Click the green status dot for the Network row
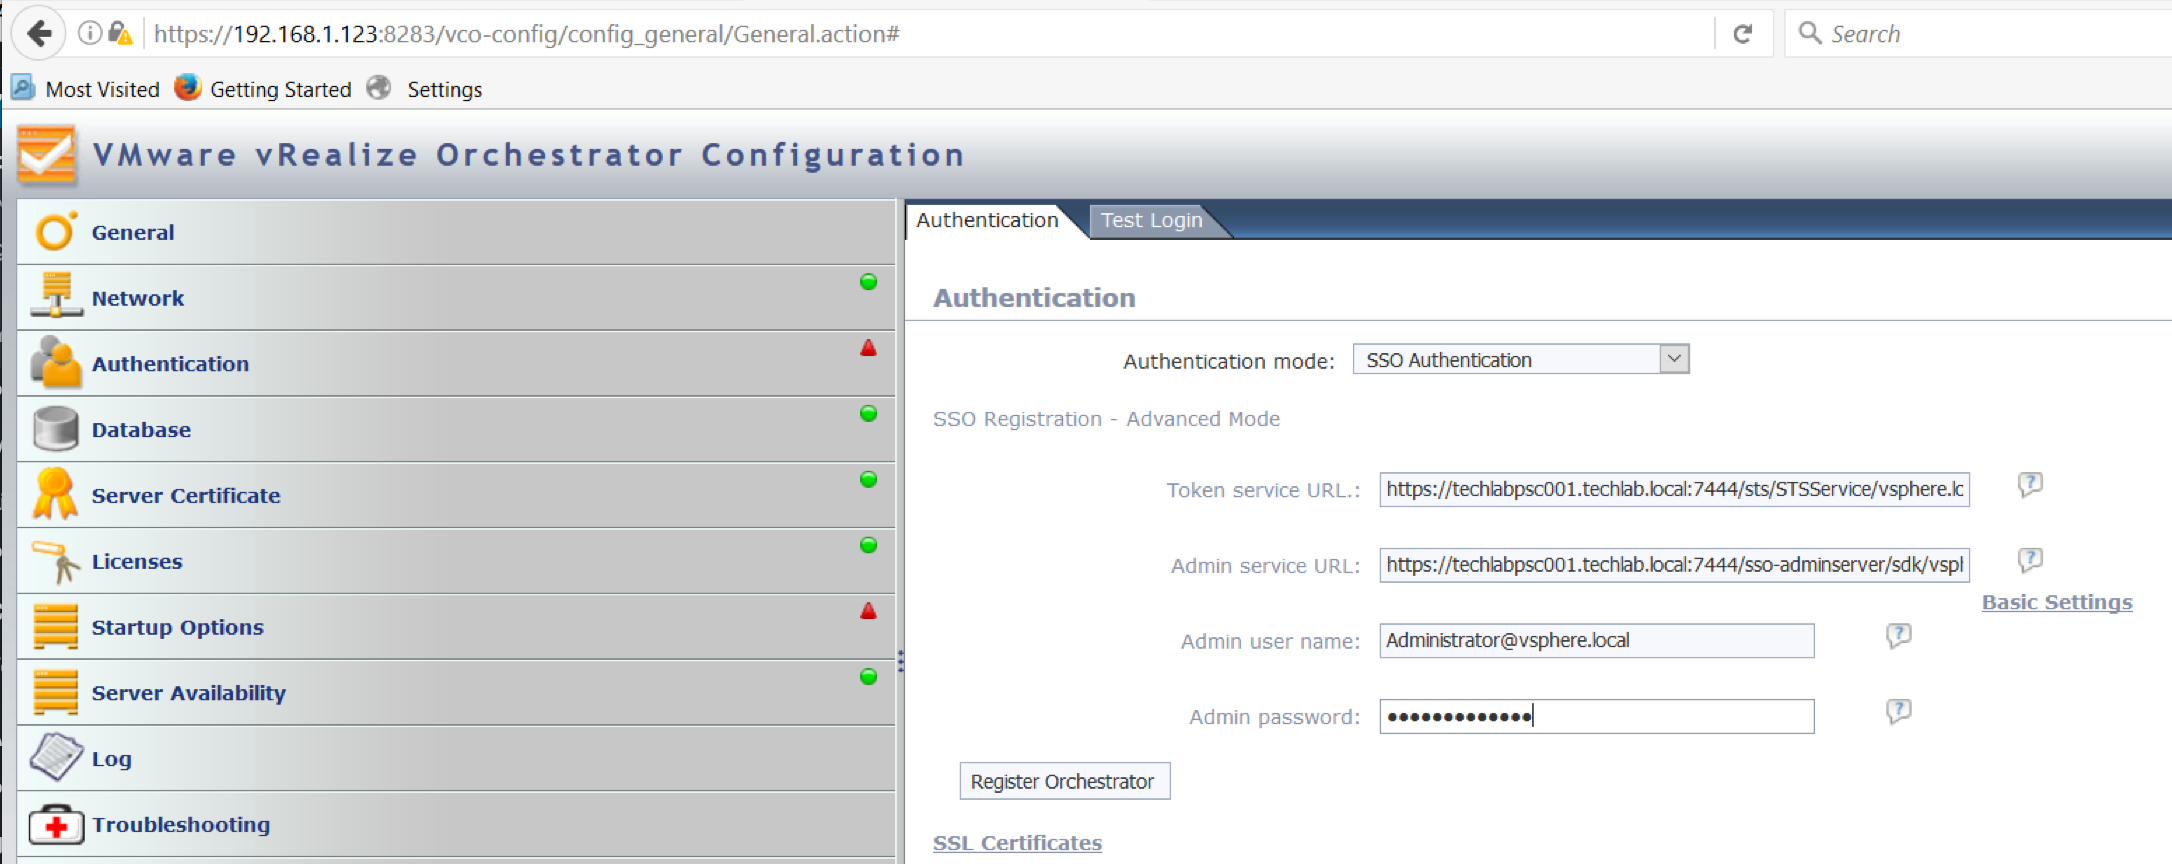The height and width of the screenshot is (864, 2172). coord(868,282)
